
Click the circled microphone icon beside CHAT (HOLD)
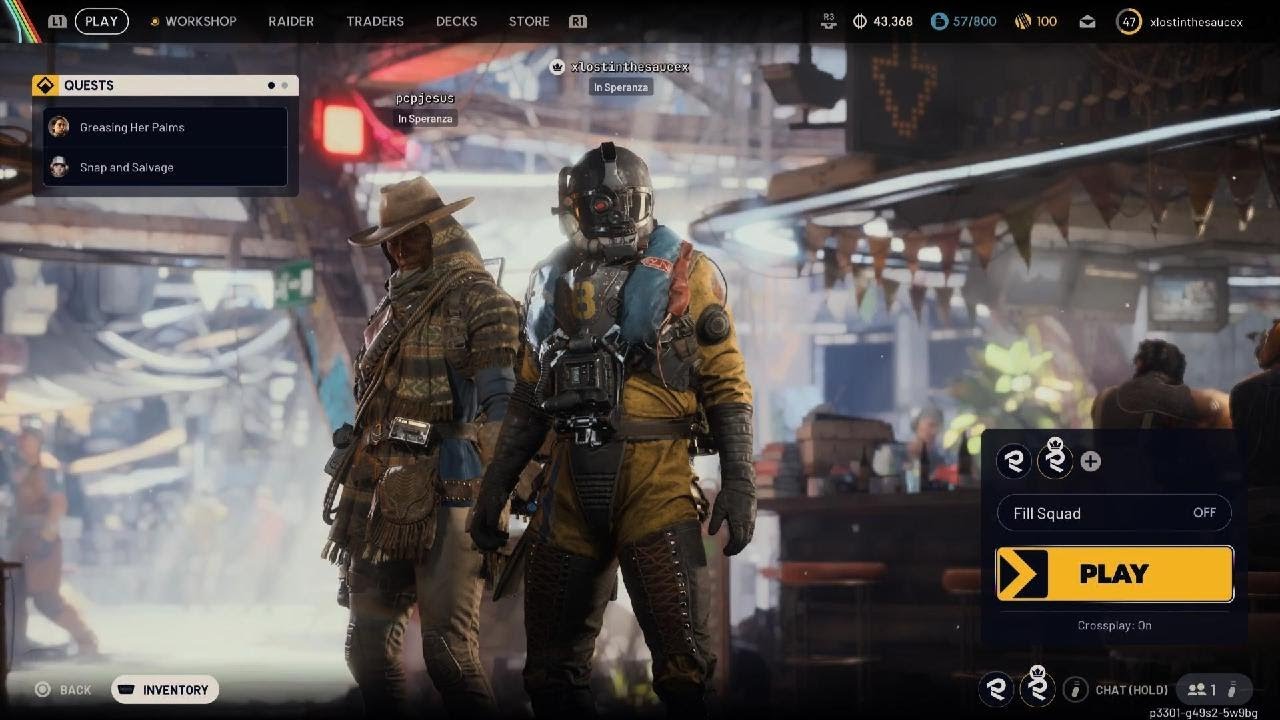click(1075, 689)
